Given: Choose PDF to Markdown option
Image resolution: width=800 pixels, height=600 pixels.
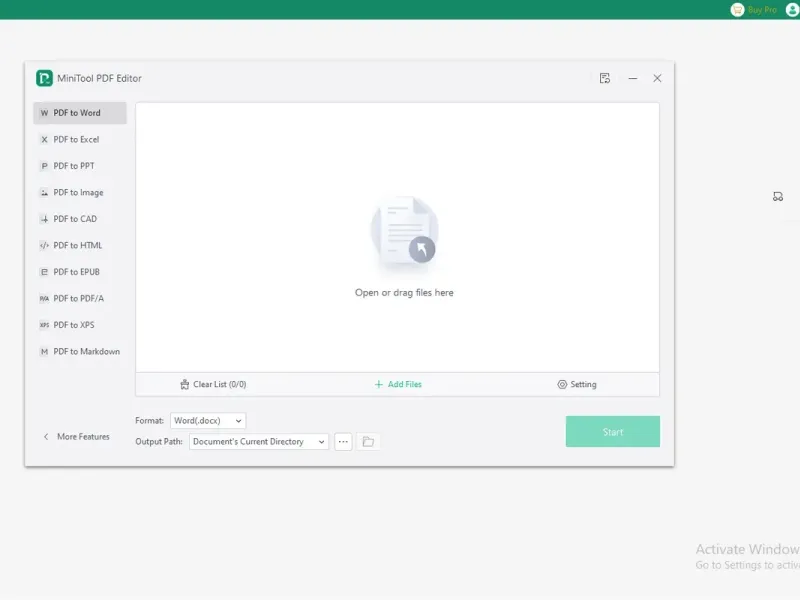Looking at the screenshot, I should coord(80,352).
